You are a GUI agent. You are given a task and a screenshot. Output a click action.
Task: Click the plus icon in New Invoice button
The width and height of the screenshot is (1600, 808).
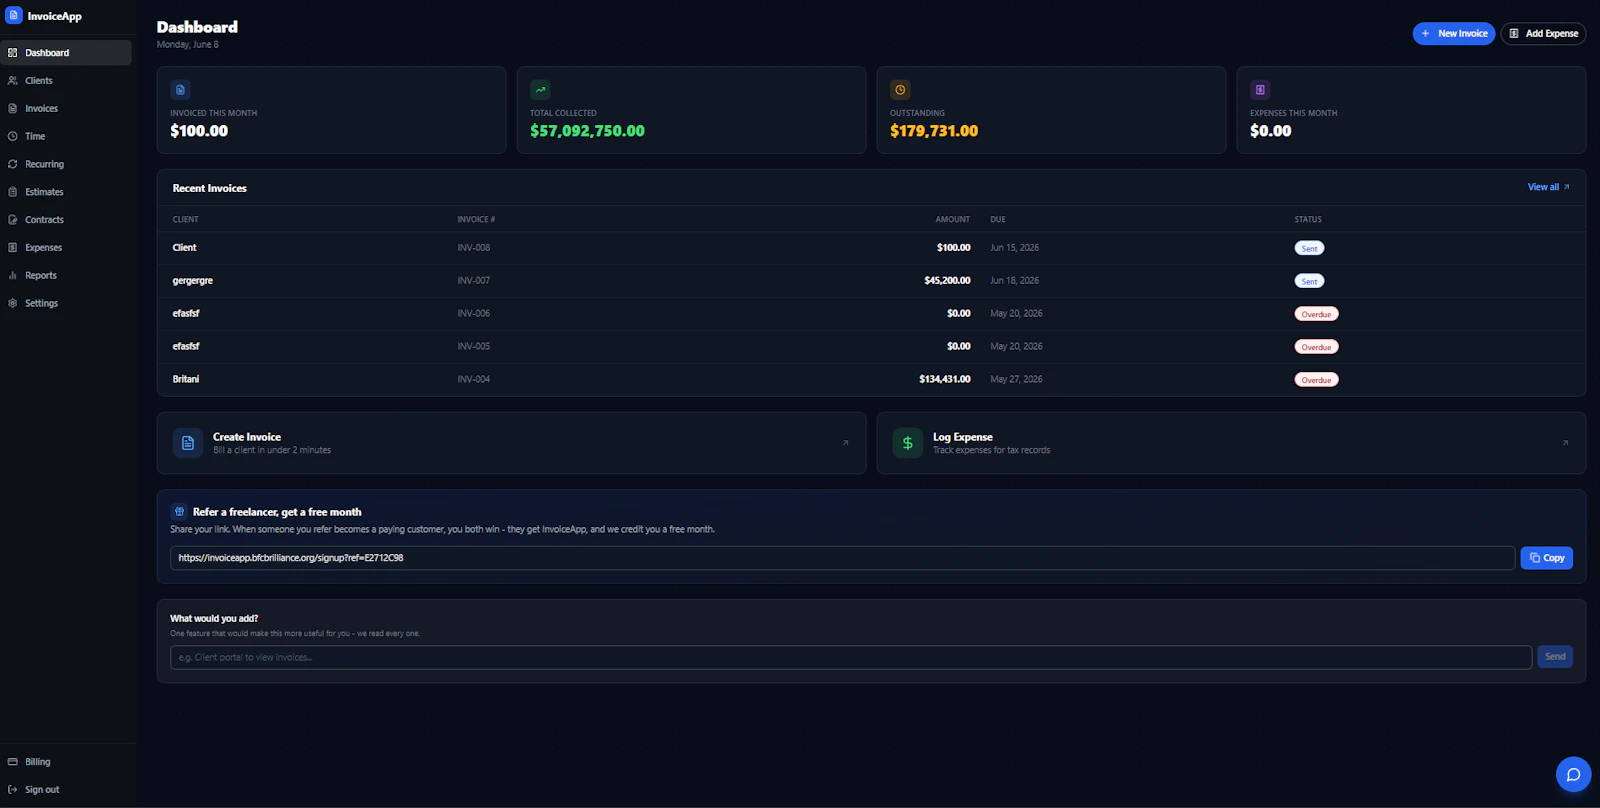[1425, 34]
